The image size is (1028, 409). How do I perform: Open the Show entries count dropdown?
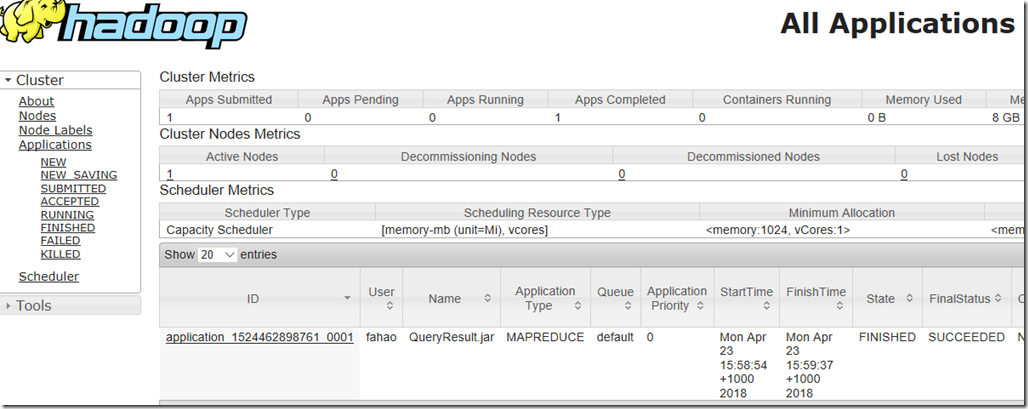218,255
